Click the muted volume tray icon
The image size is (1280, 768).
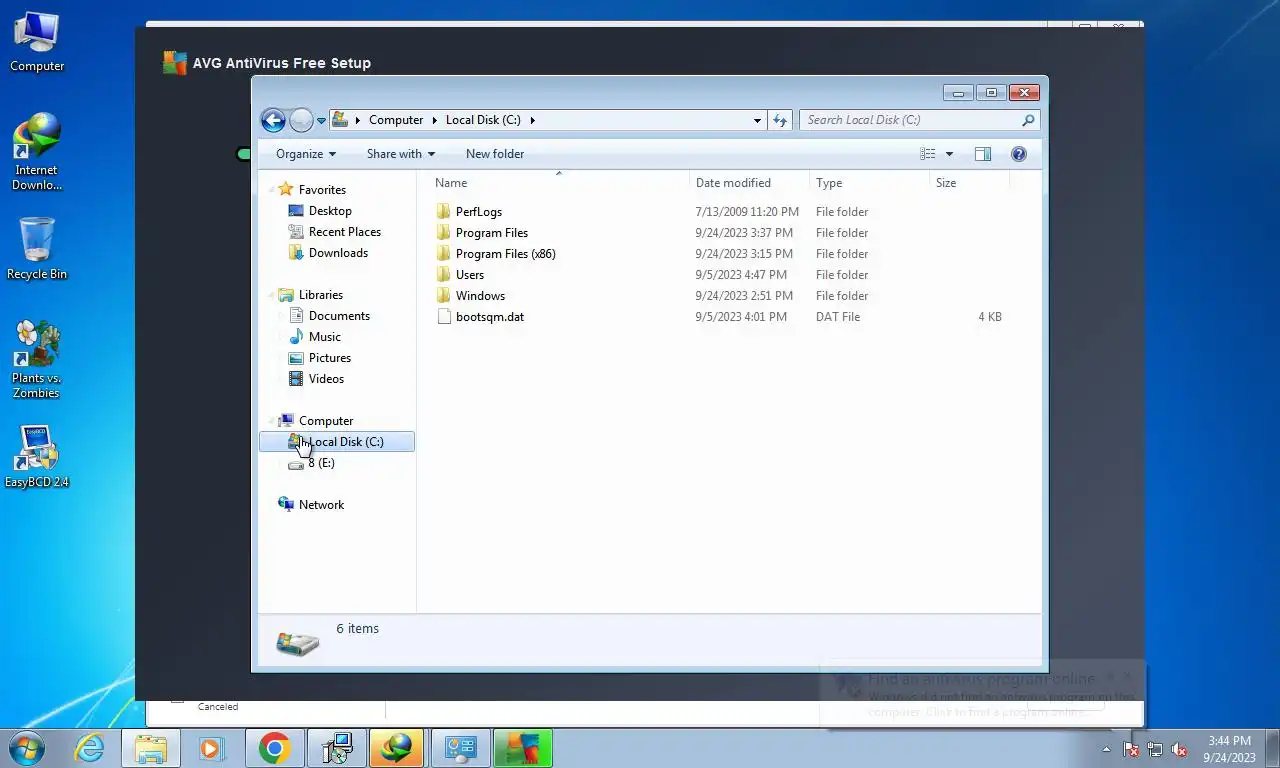point(1179,749)
